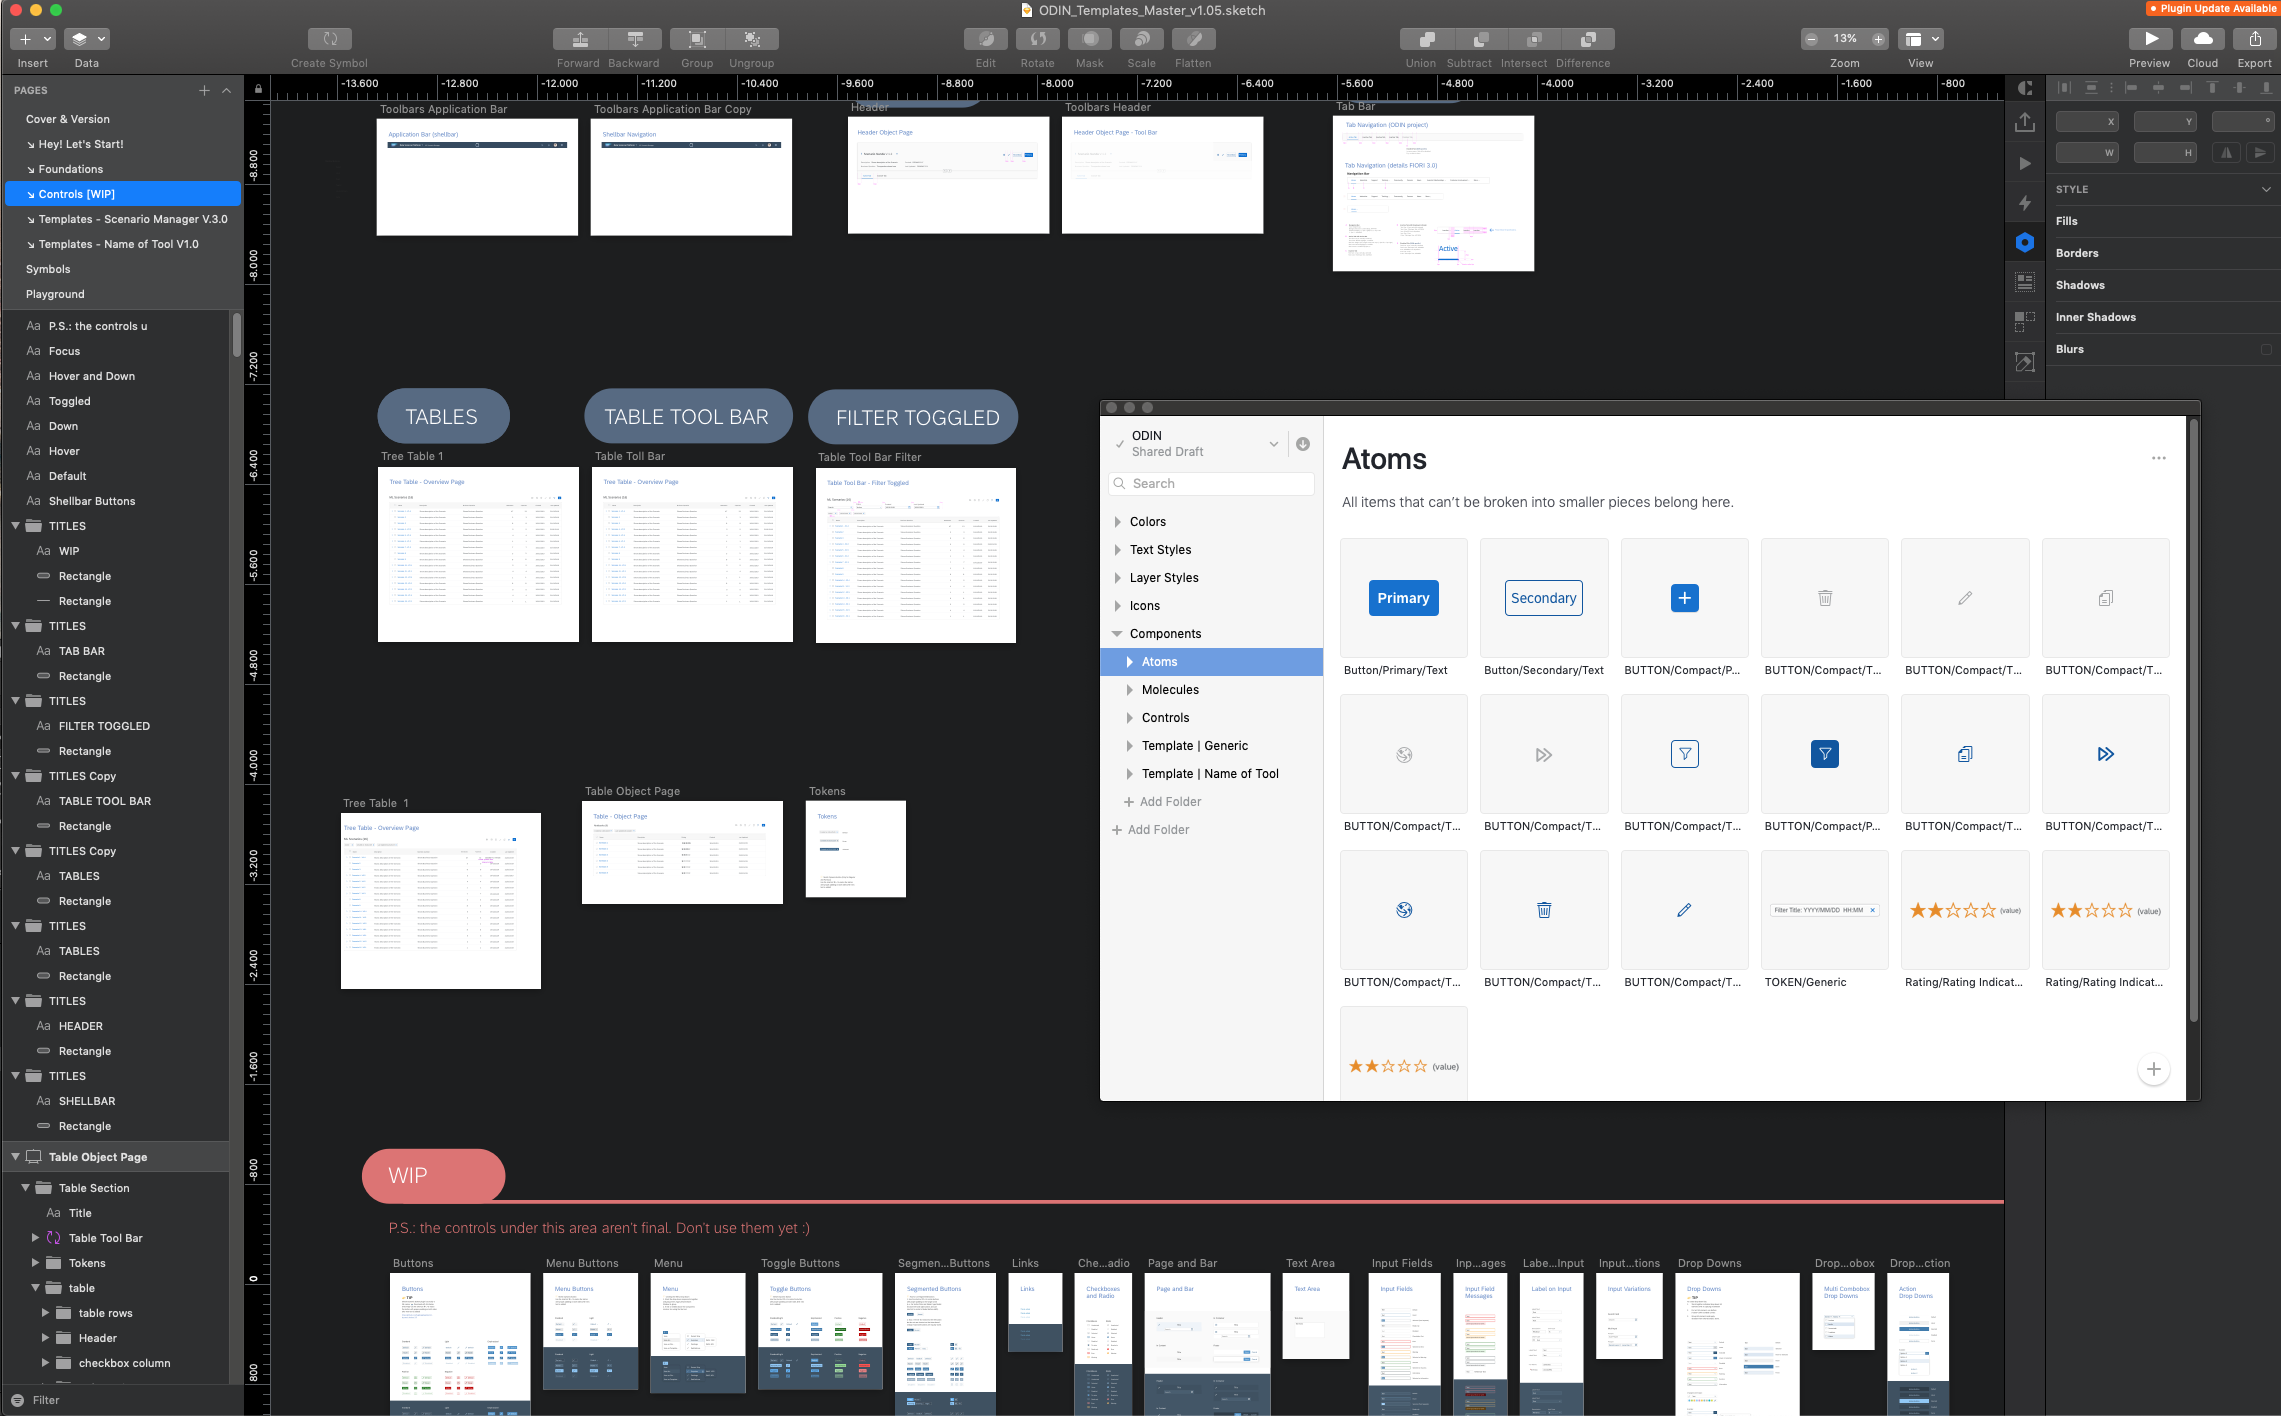Click Align Left in the inspector
The width and height of the screenshot is (2281, 1416).
(x=2131, y=89)
